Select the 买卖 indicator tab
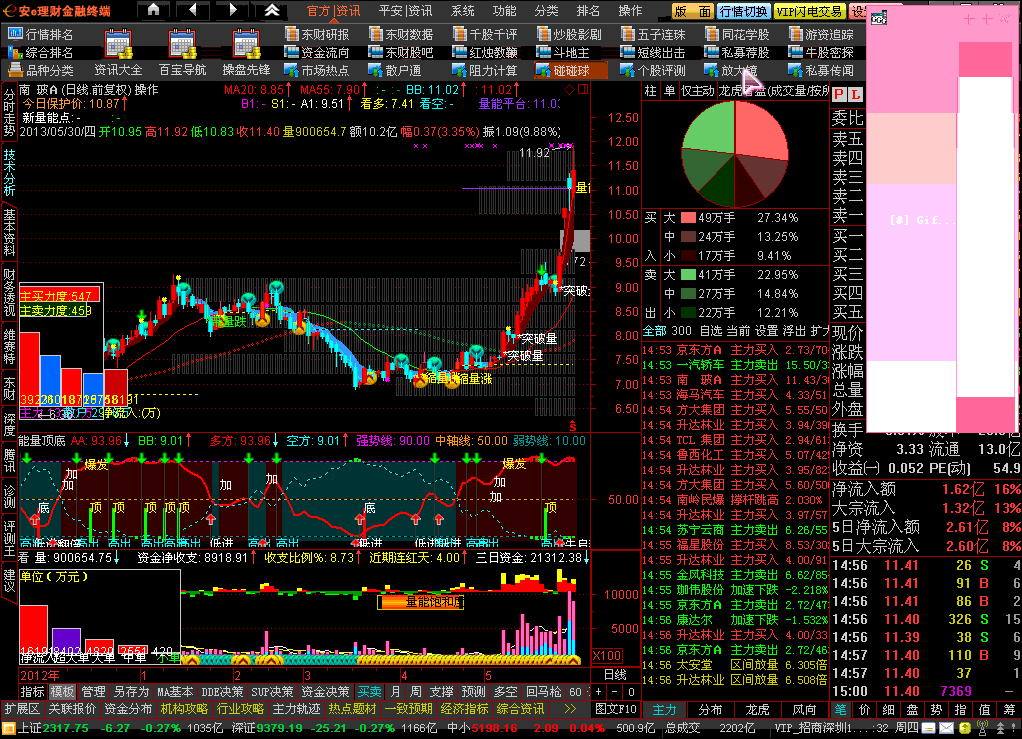Image resolution: width=1022 pixels, height=739 pixels. (x=369, y=691)
